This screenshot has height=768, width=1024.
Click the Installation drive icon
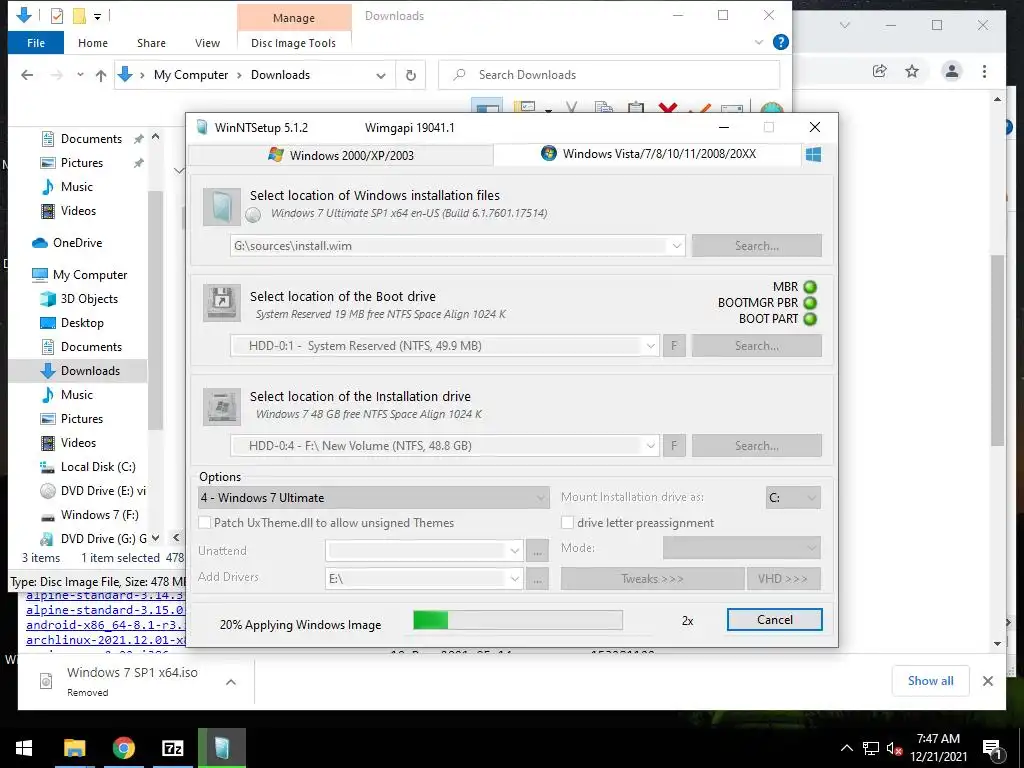tap(221, 407)
